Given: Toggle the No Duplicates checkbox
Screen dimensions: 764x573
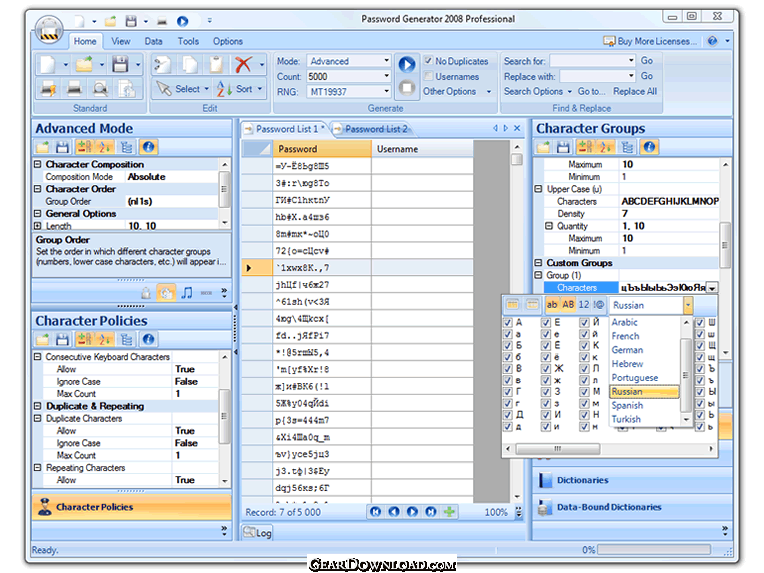Looking at the screenshot, I should click(428, 61).
